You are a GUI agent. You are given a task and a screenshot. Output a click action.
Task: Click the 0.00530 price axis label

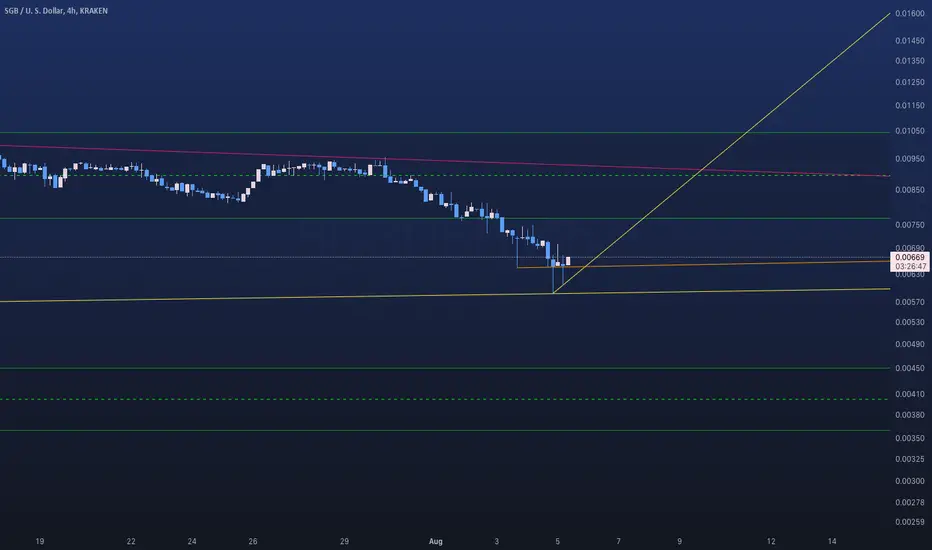[x=909, y=322]
